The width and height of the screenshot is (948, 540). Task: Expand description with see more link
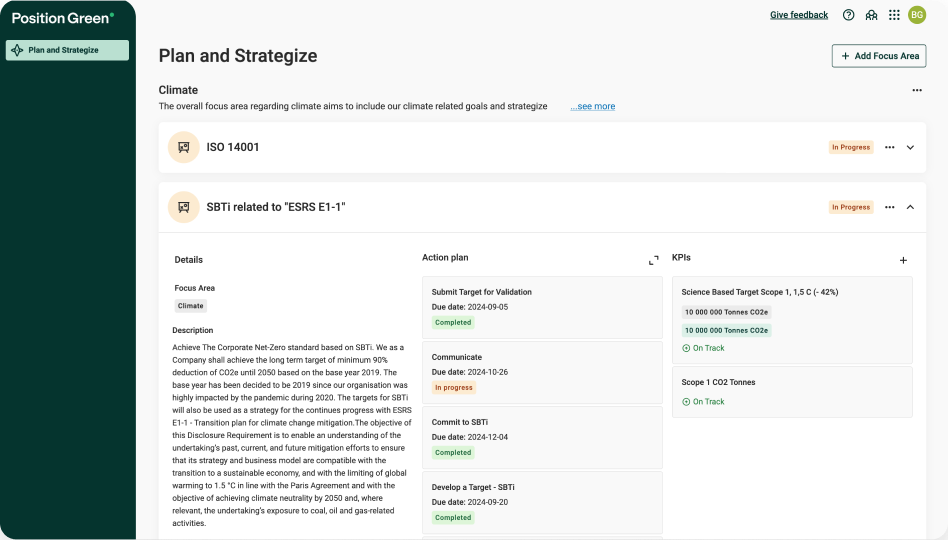pos(593,107)
